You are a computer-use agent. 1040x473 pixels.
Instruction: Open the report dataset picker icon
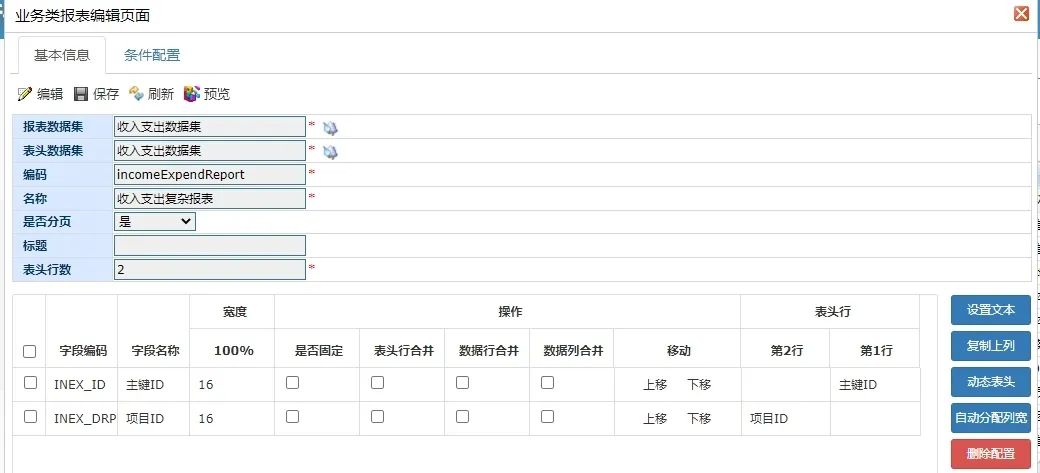(330, 127)
